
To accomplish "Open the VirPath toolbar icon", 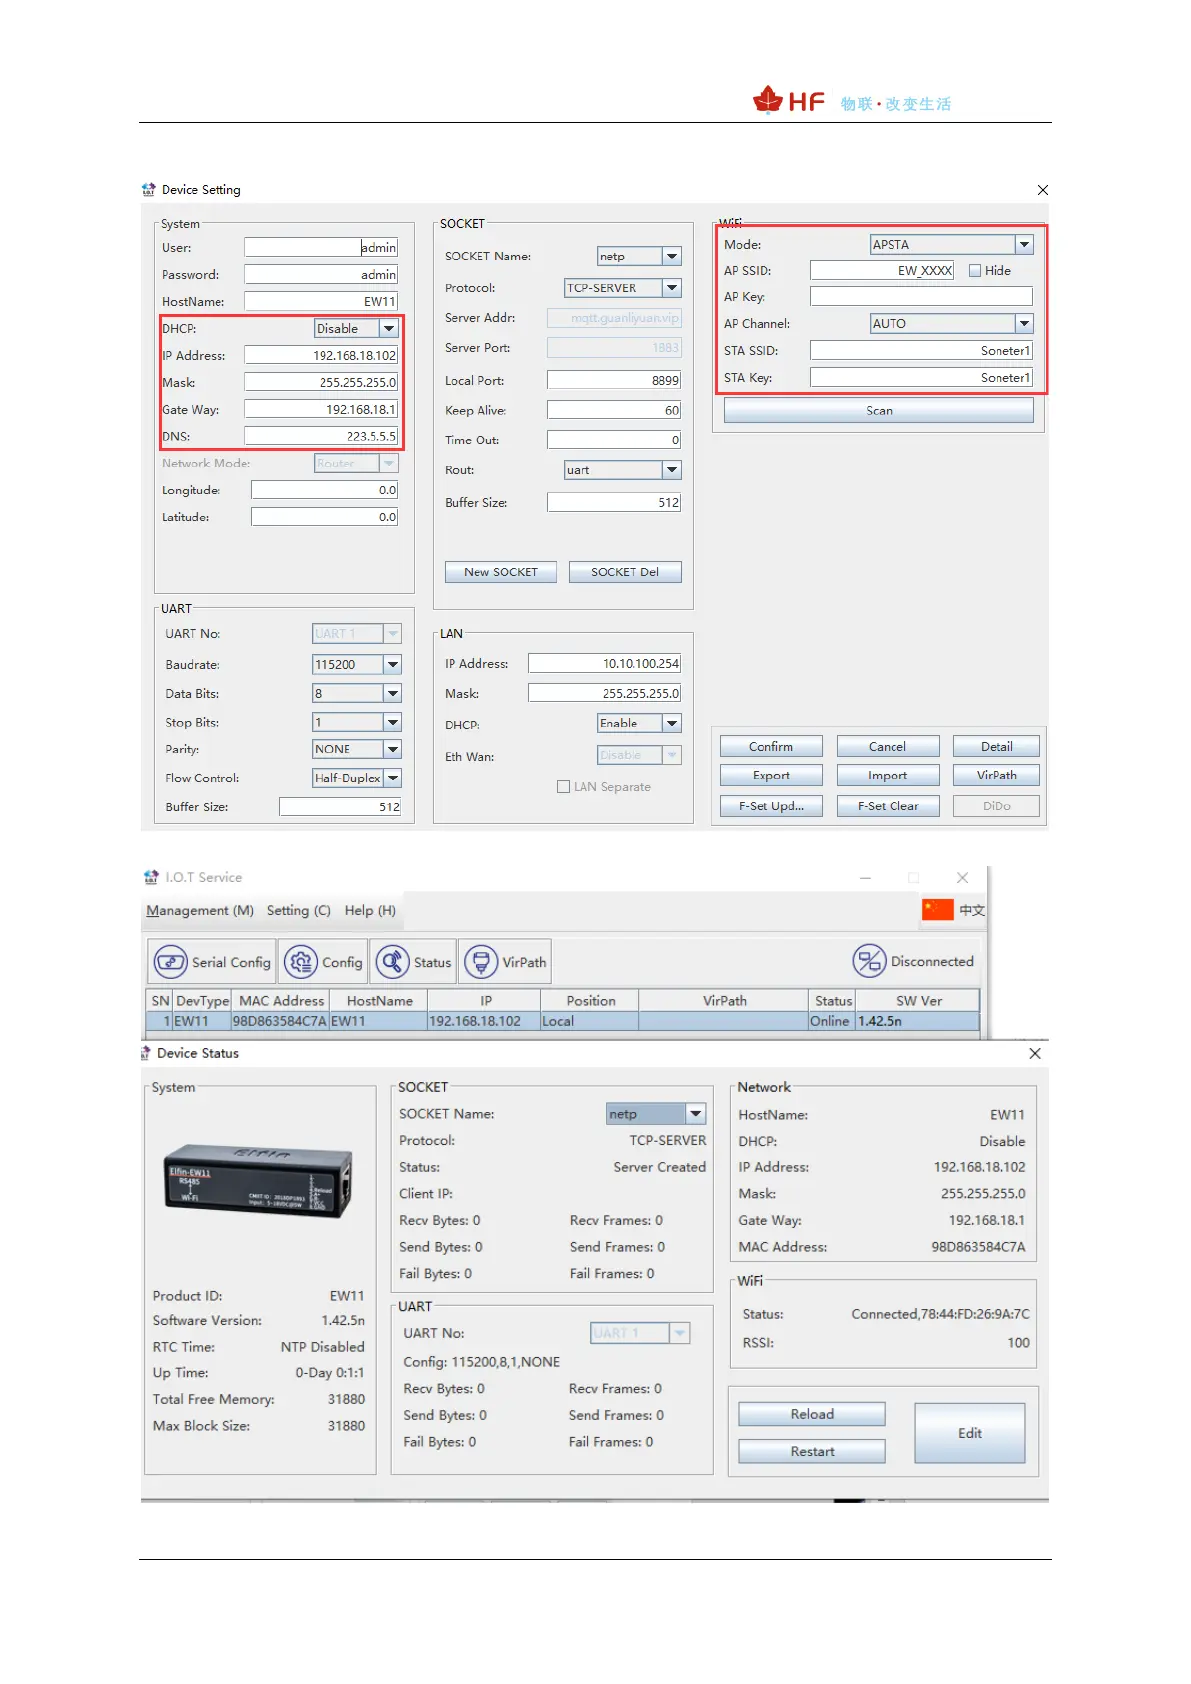I will pyautogui.click(x=481, y=962).
